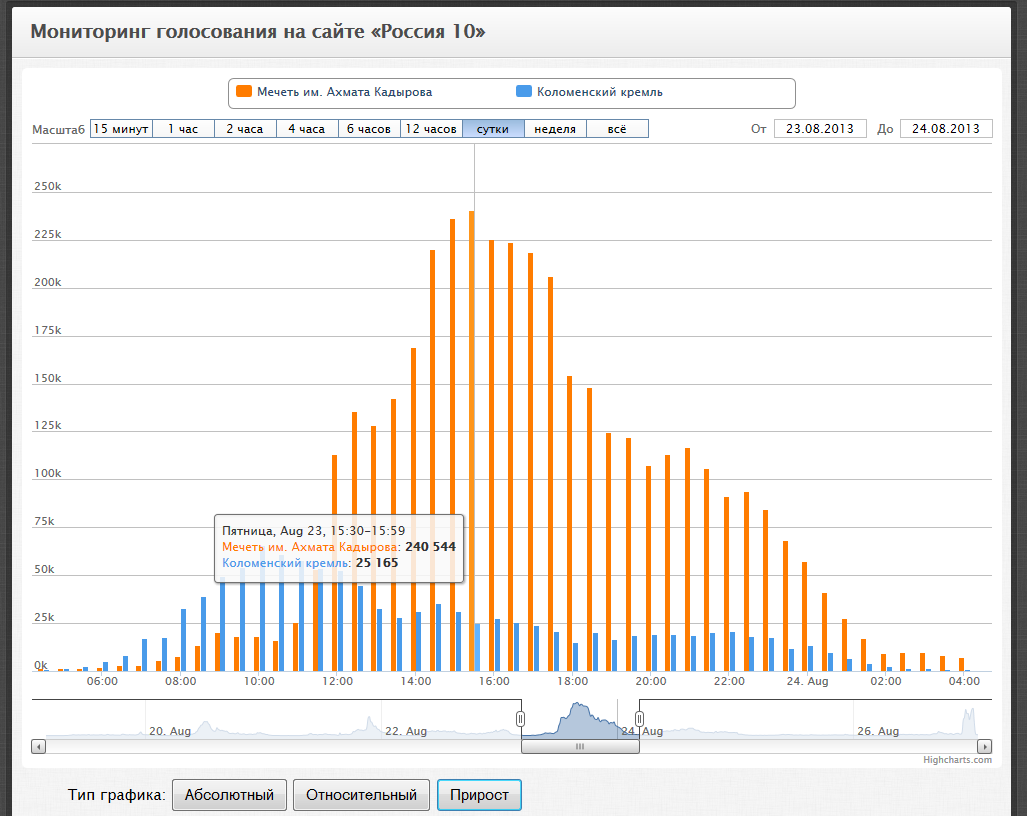
Task: Grab the left navigator range handle
Action: pos(520,719)
